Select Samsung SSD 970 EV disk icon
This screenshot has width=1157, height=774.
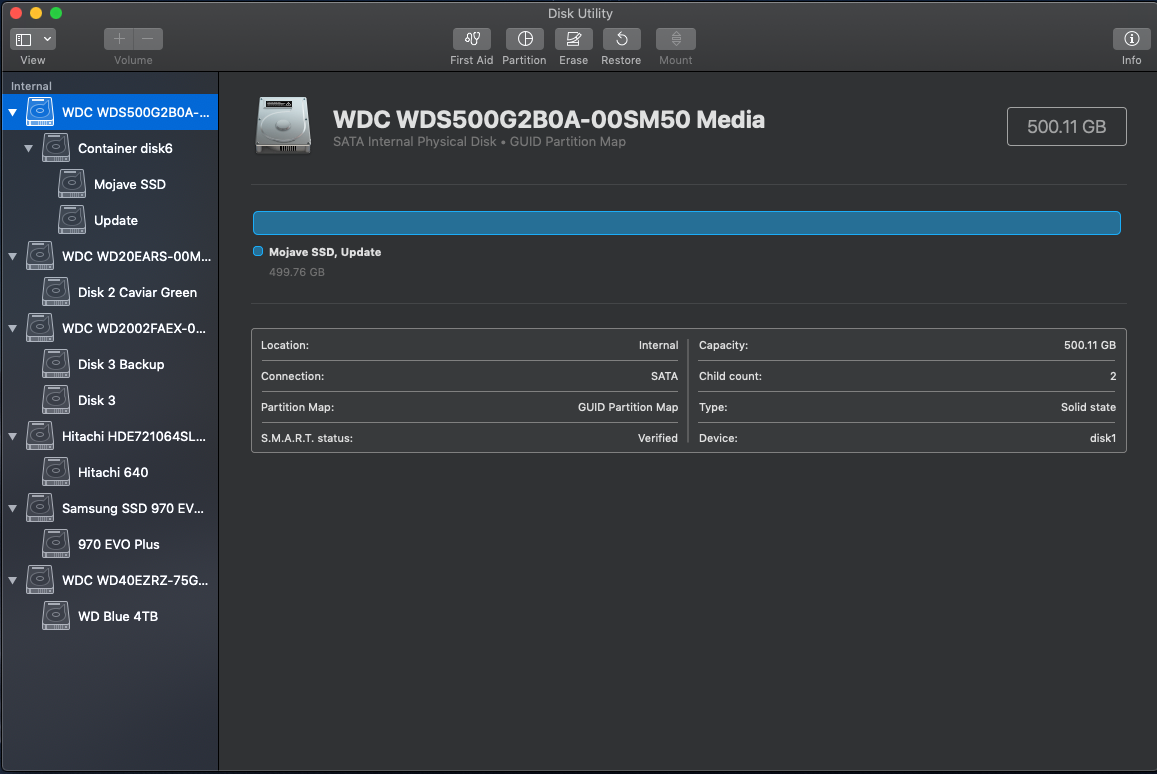pos(40,508)
